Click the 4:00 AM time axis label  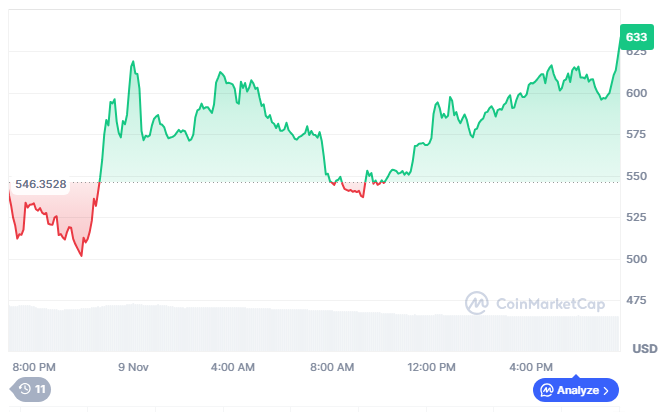point(233,367)
